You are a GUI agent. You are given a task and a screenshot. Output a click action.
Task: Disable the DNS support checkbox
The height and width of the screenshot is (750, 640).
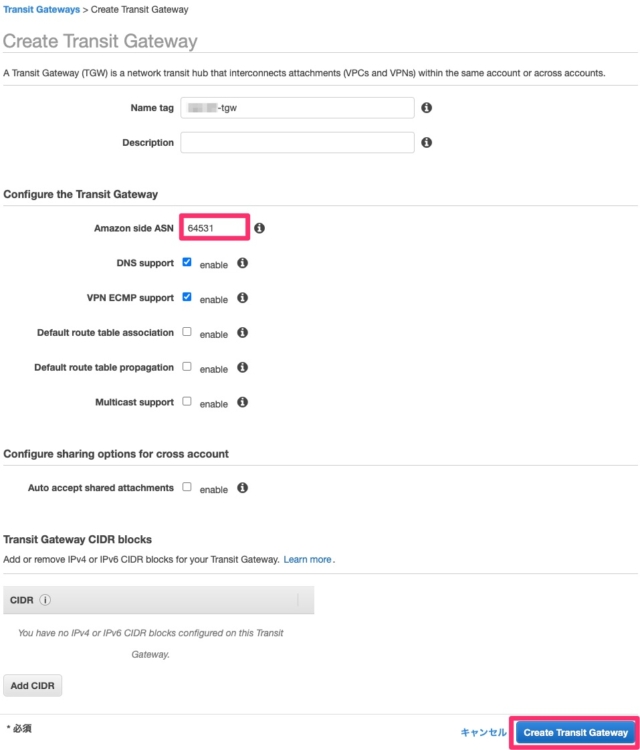point(187,262)
